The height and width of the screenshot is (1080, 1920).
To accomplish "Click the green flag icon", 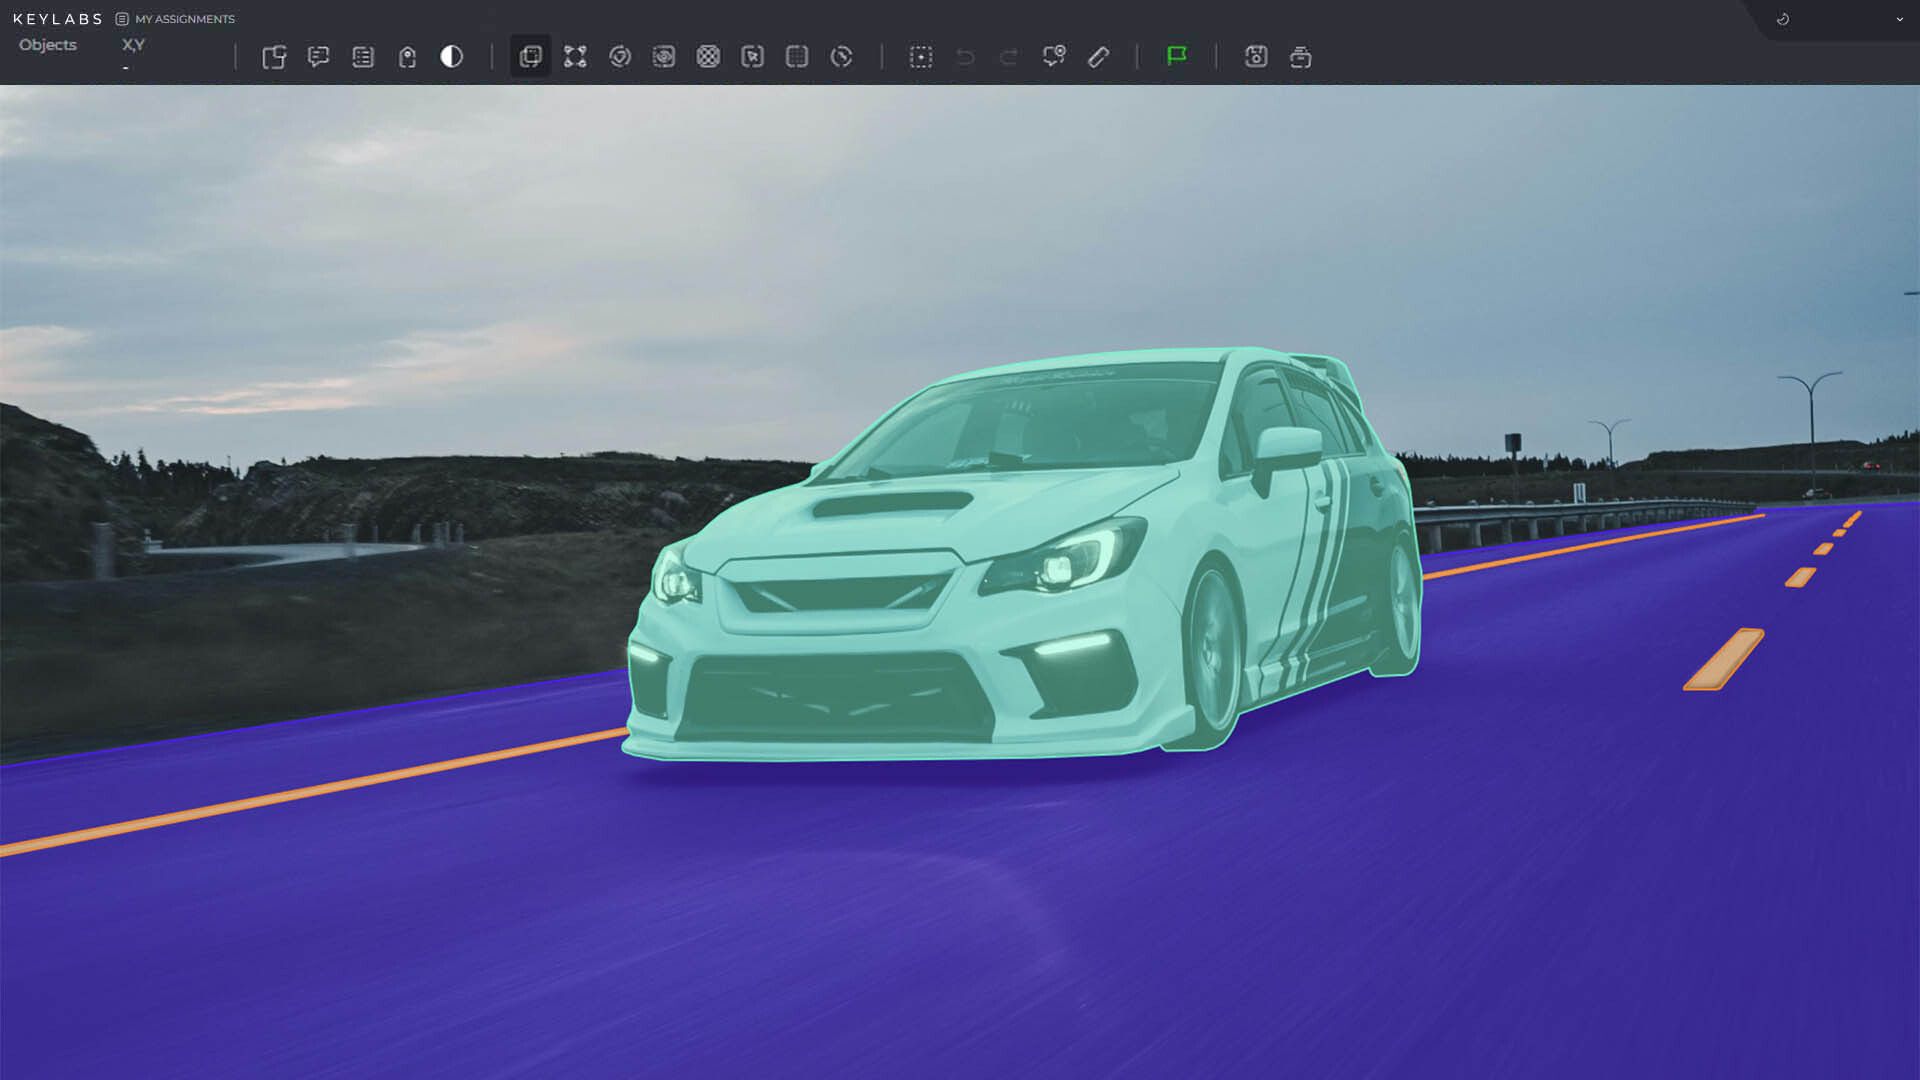I will (1177, 56).
